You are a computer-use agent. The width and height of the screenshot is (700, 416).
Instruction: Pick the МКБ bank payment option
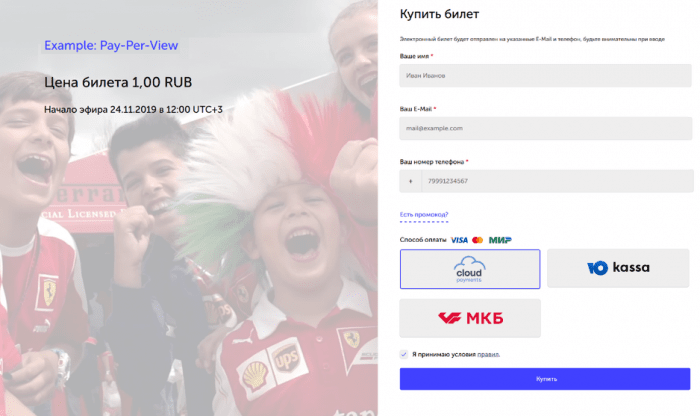pos(470,318)
